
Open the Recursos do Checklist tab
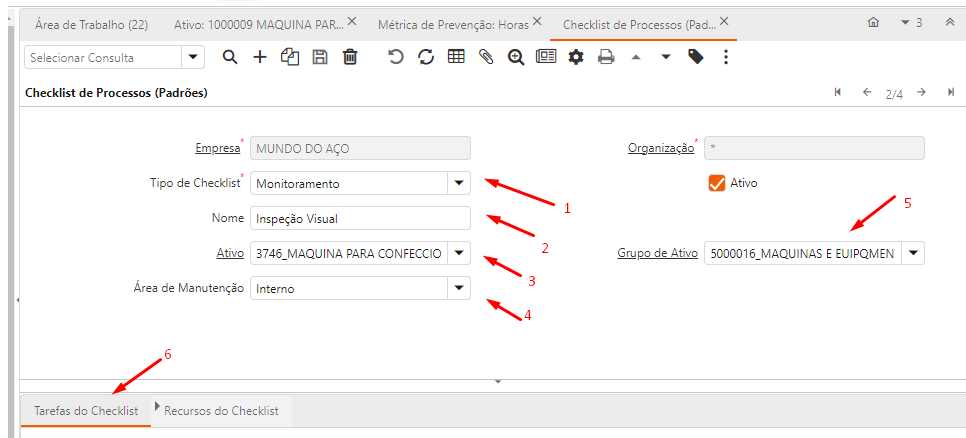pos(221,410)
